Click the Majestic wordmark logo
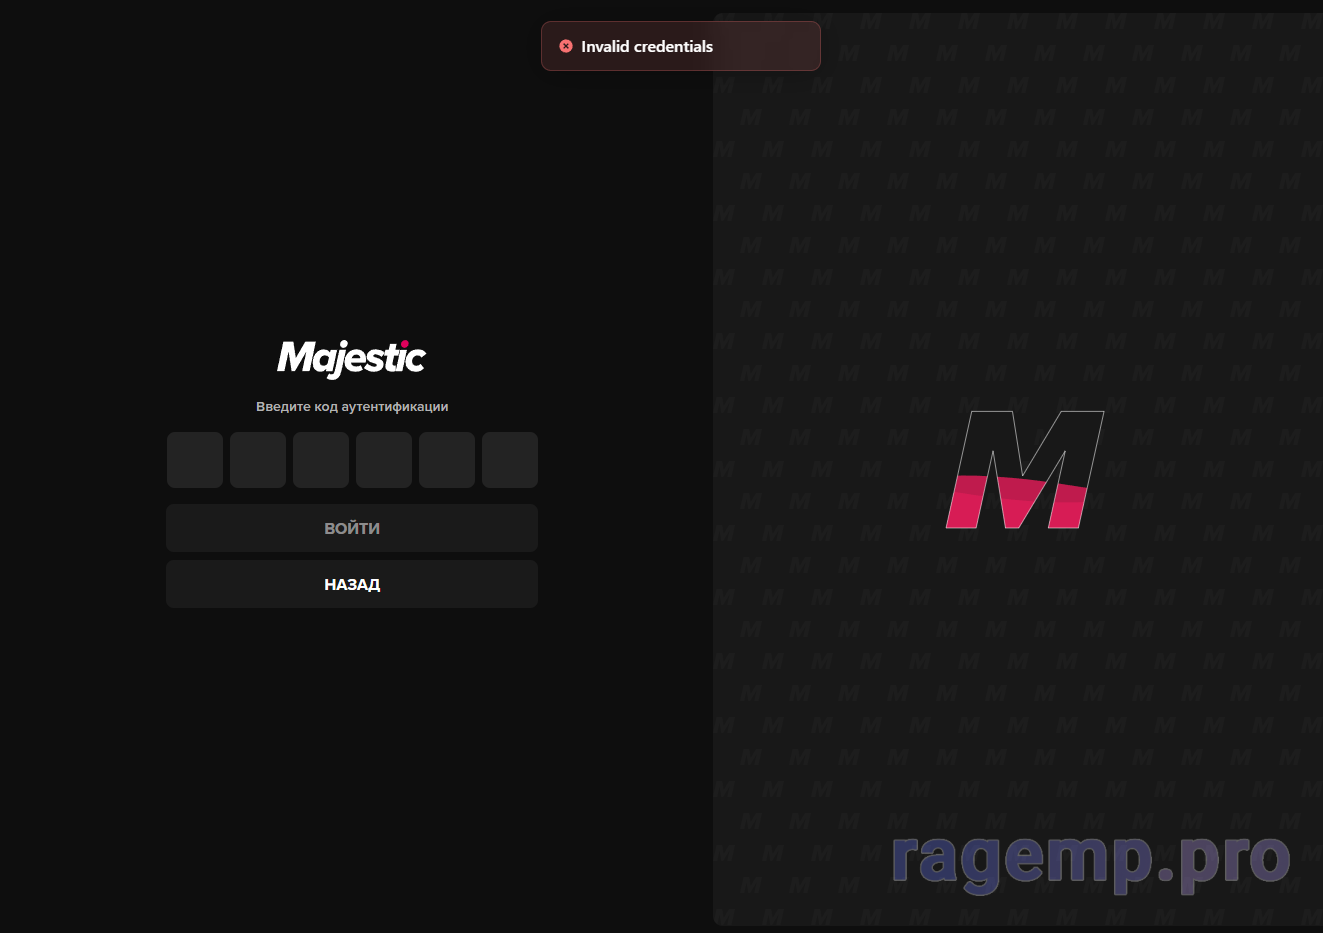Screen dimensions: 1323x933 (x=352, y=359)
